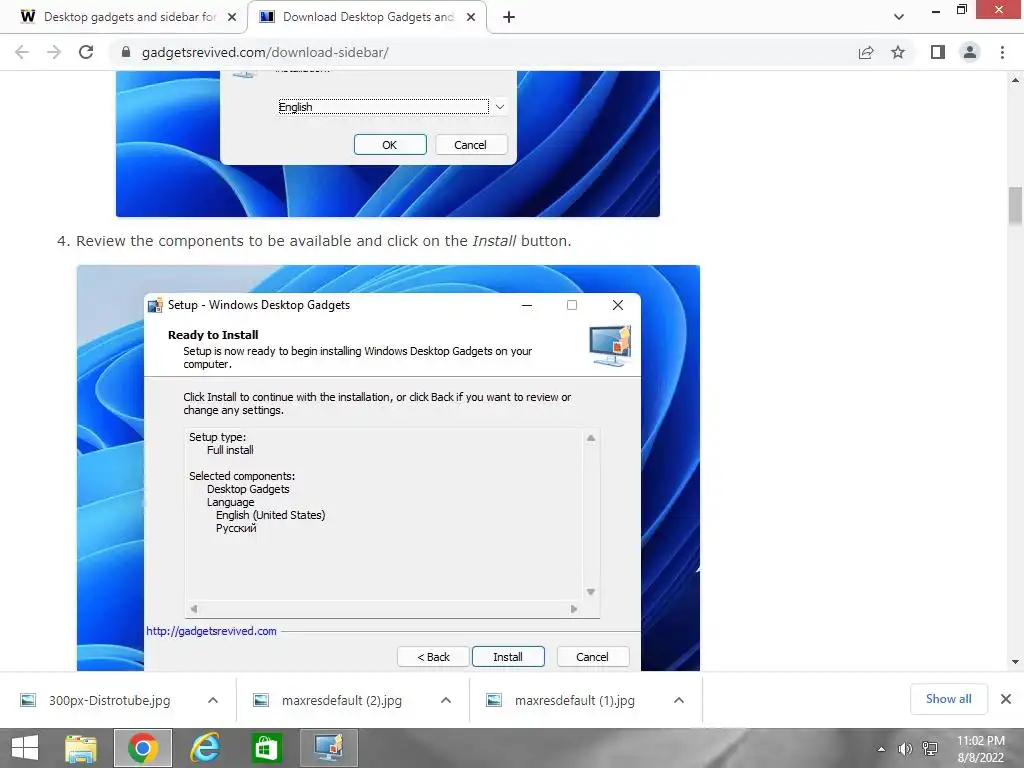1024x768 pixels.
Task: Click the < Back button
Action: coord(434,657)
